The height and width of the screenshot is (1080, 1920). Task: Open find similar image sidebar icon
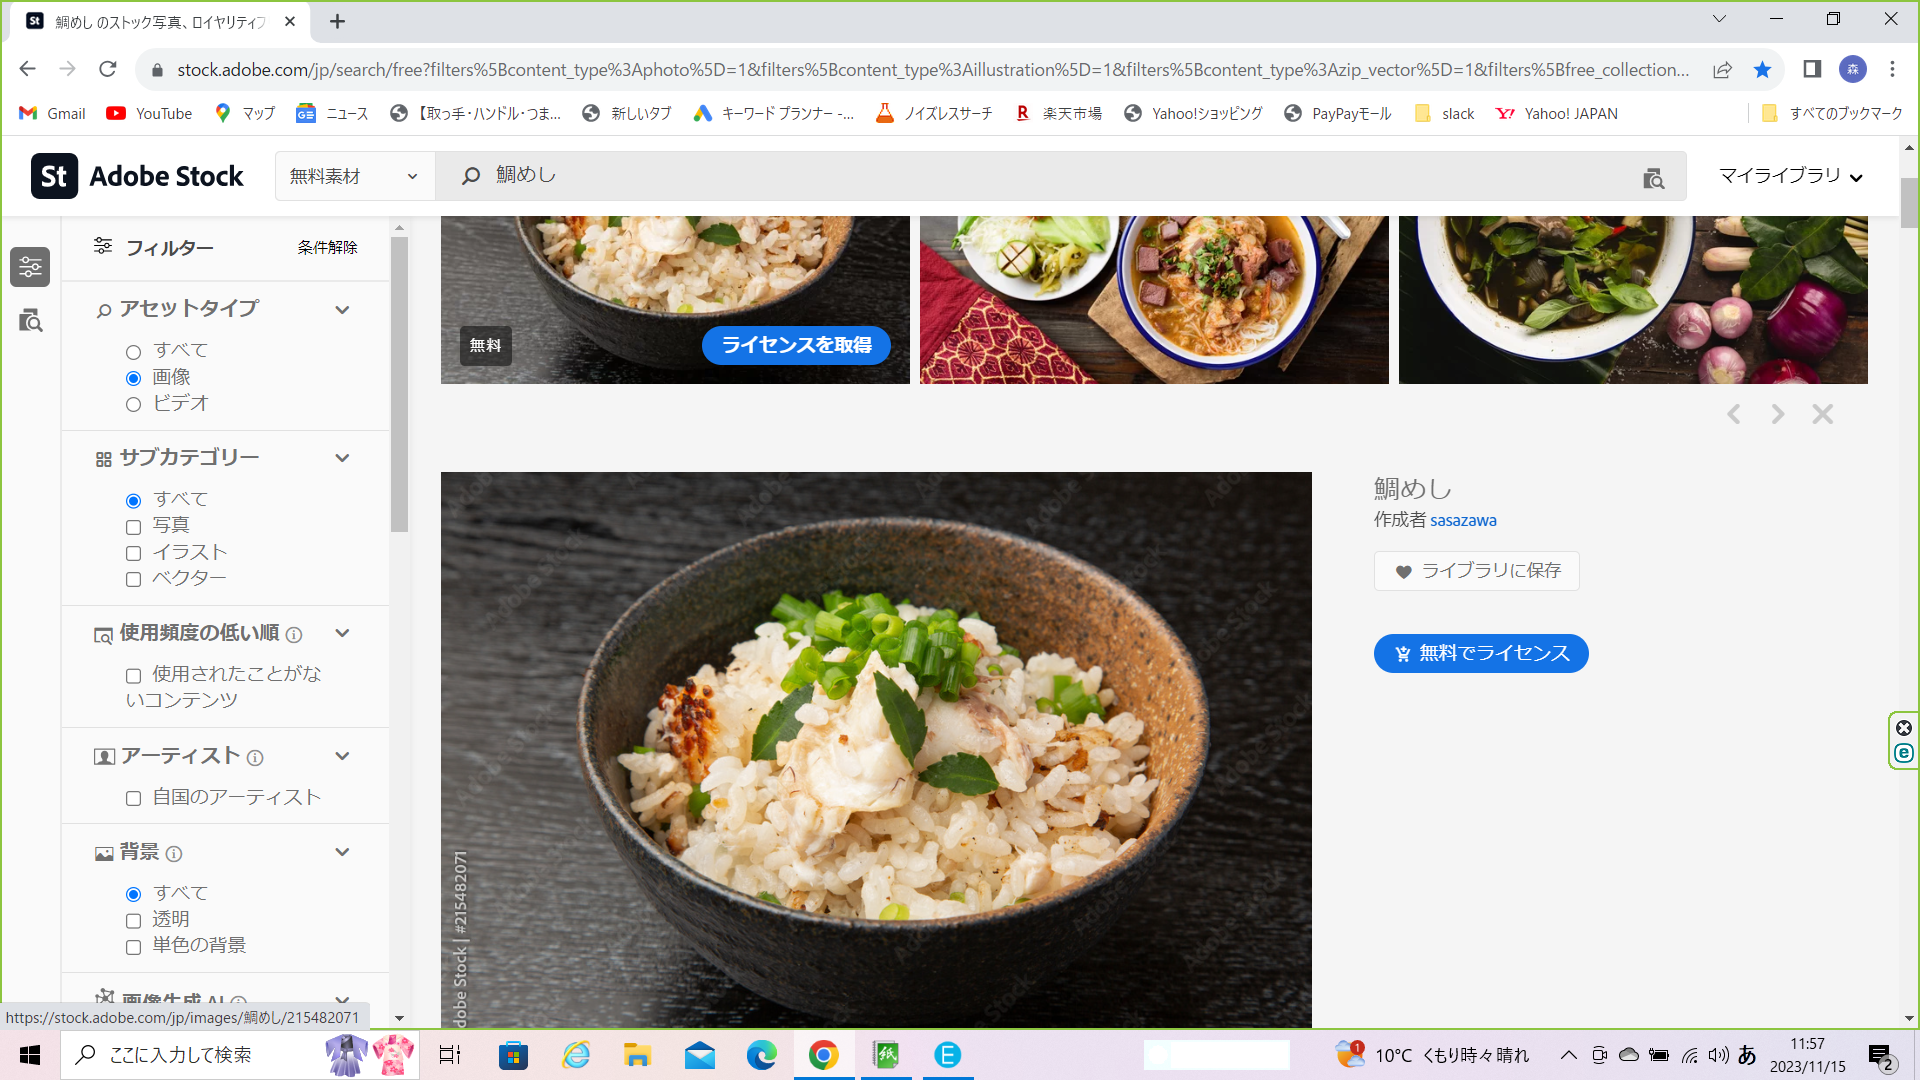point(30,320)
